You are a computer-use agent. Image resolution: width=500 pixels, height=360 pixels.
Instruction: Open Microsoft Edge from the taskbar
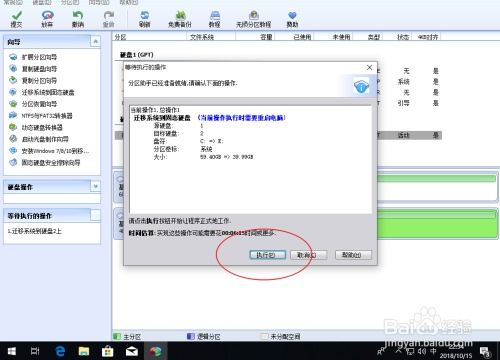60,351
